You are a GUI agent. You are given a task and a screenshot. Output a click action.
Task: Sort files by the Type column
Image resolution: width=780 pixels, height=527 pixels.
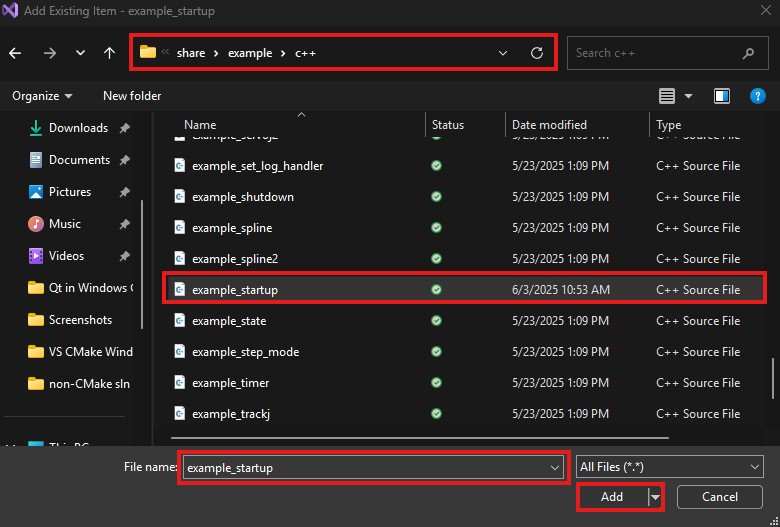pos(669,125)
